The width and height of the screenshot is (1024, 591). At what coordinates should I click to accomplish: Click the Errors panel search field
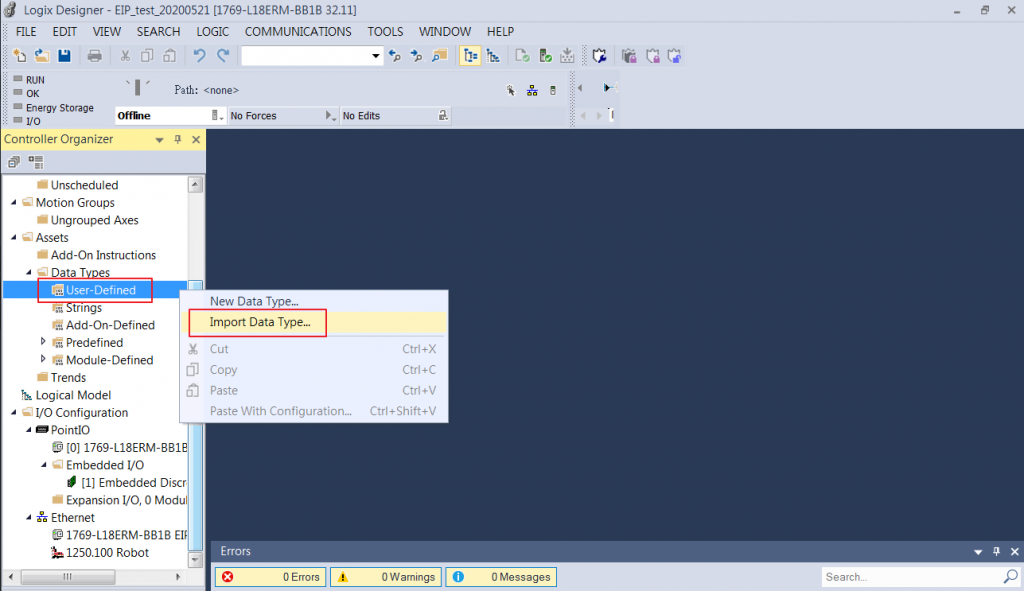tap(910, 577)
